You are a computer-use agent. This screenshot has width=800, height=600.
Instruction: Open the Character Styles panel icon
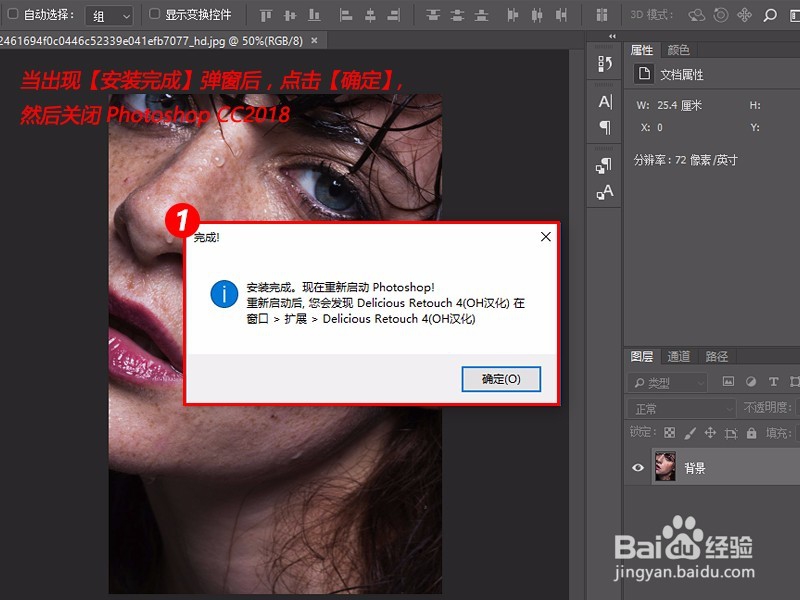click(x=605, y=192)
